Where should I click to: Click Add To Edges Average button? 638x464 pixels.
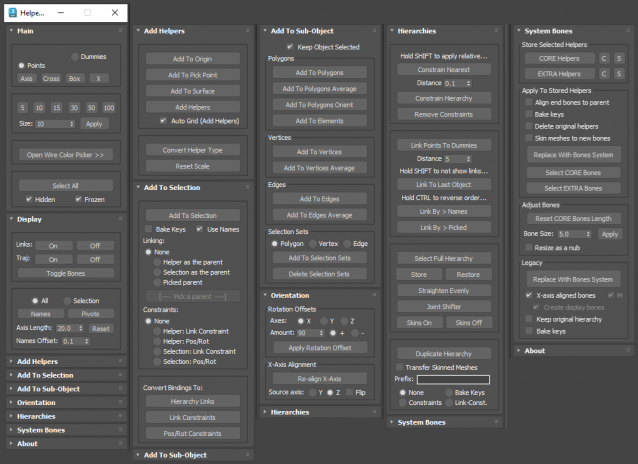[319, 215]
